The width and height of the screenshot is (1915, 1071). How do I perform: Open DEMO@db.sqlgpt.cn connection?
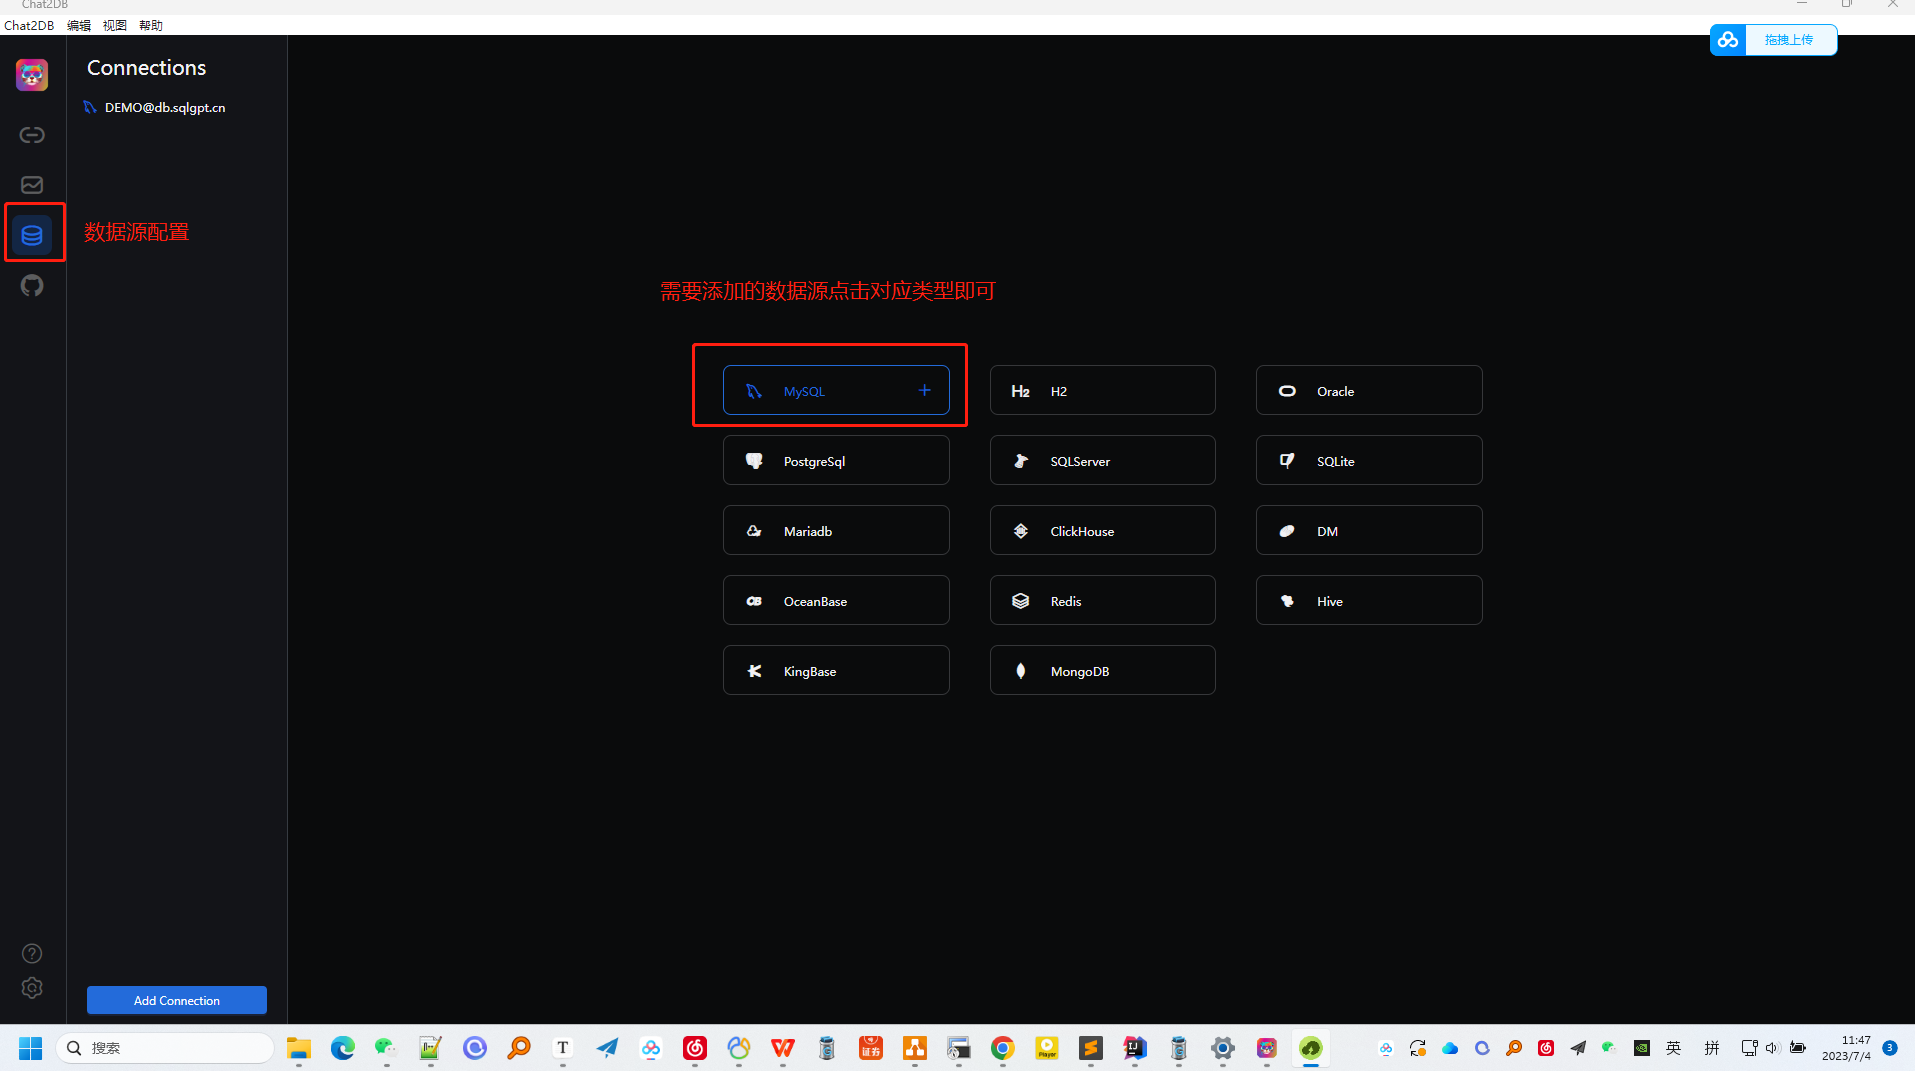(165, 107)
